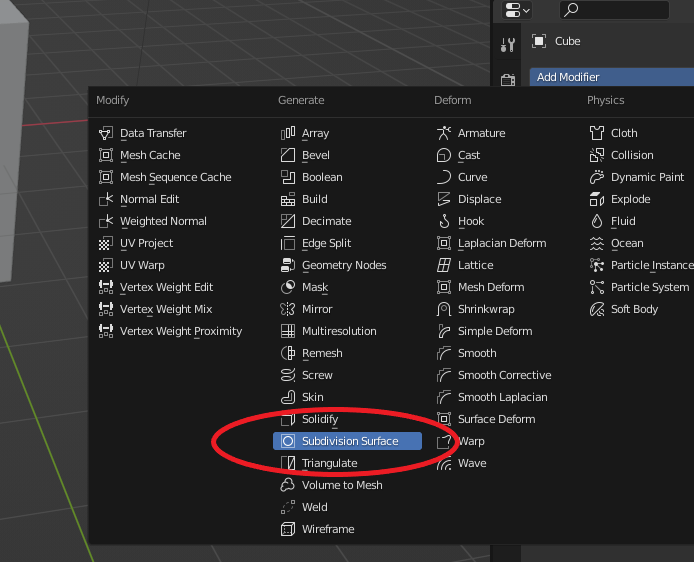Select Smooth Laplacian modifier
Screen dimensions: 694x562
[x=502, y=397]
